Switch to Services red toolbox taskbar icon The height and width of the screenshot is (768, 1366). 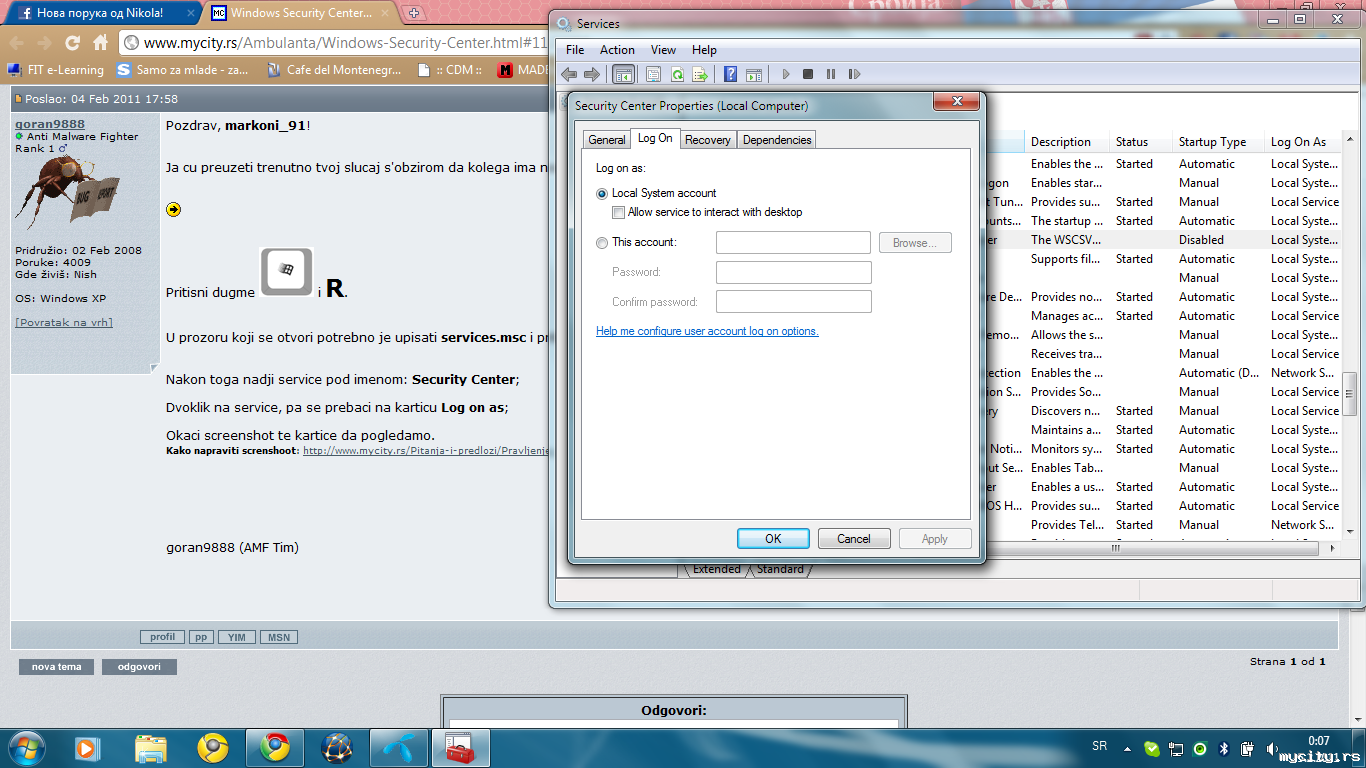pyautogui.click(x=460, y=748)
